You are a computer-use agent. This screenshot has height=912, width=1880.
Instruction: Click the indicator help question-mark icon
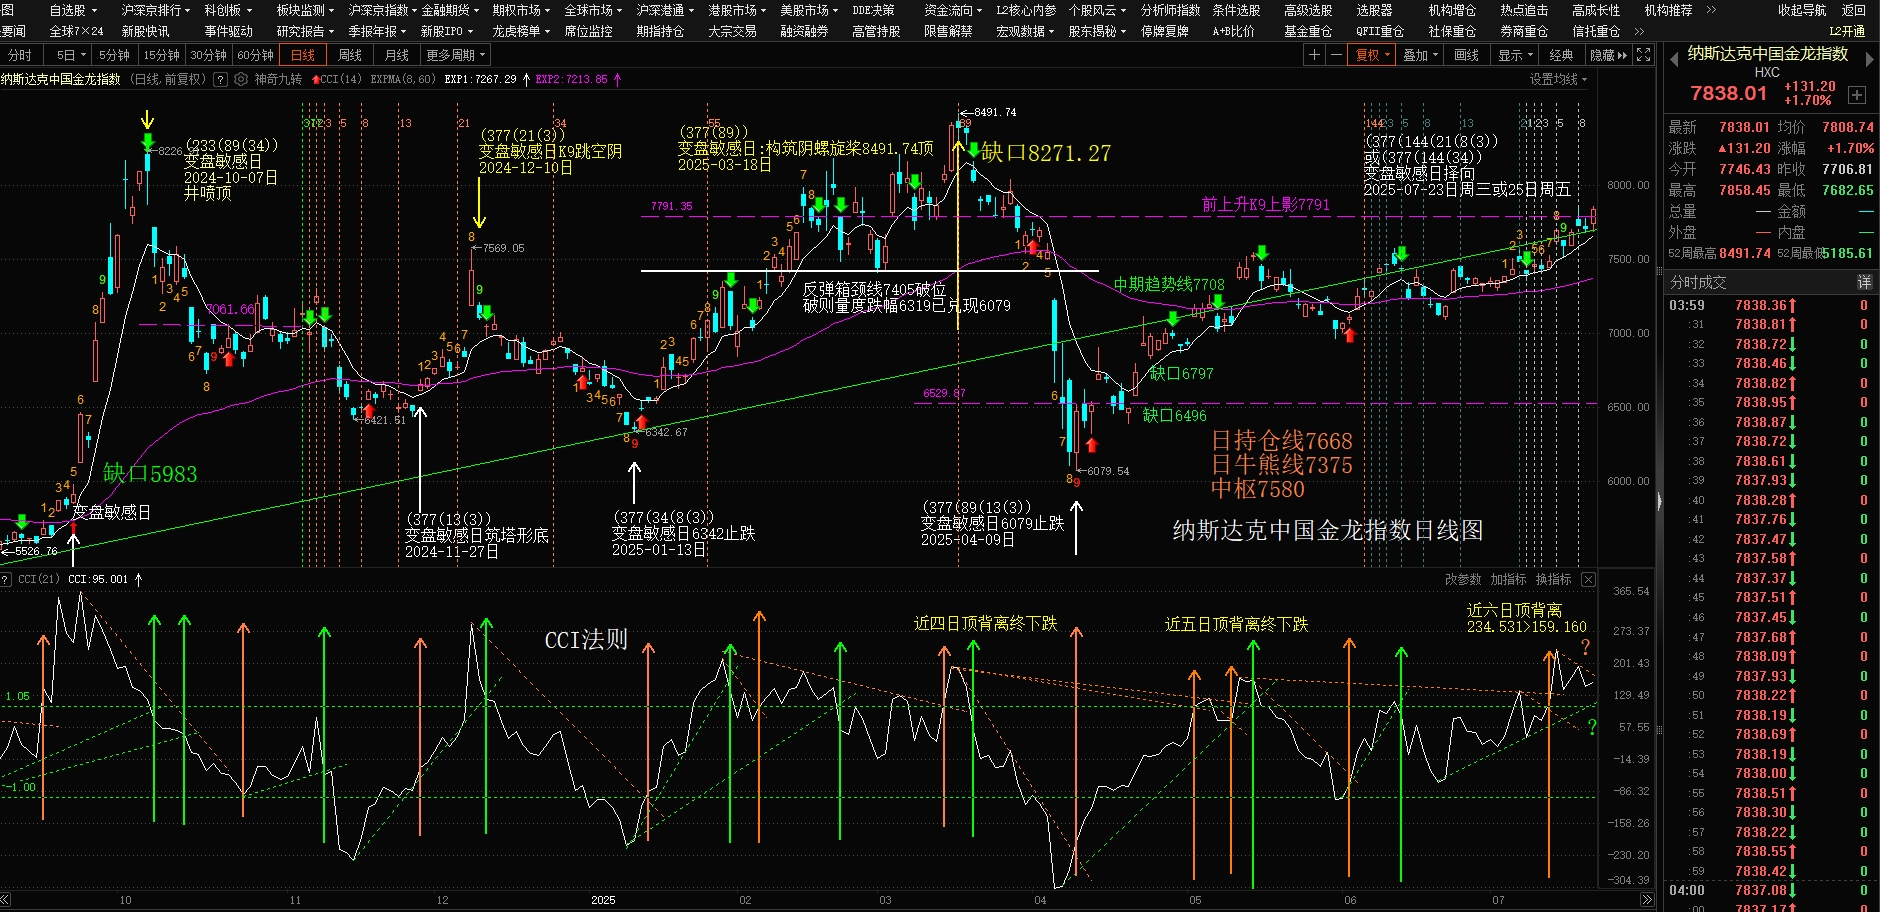point(220,79)
